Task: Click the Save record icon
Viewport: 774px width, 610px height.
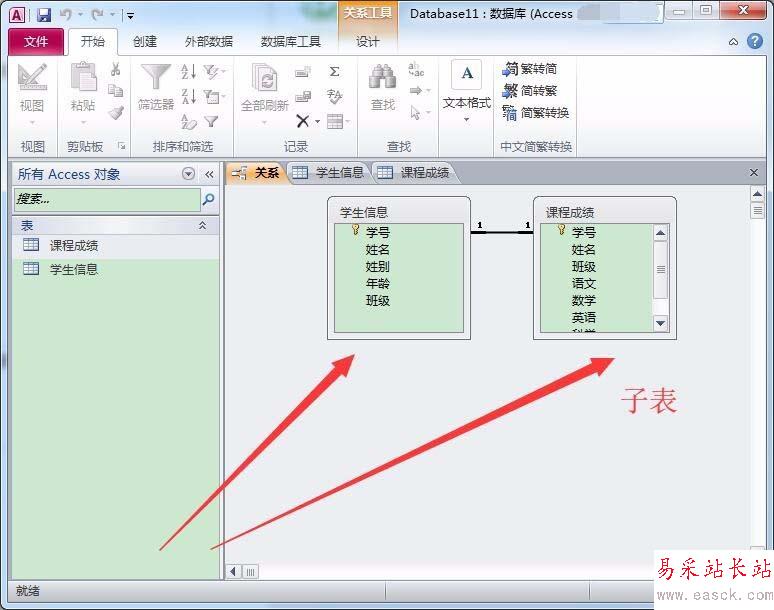Action: tap(303, 96)
